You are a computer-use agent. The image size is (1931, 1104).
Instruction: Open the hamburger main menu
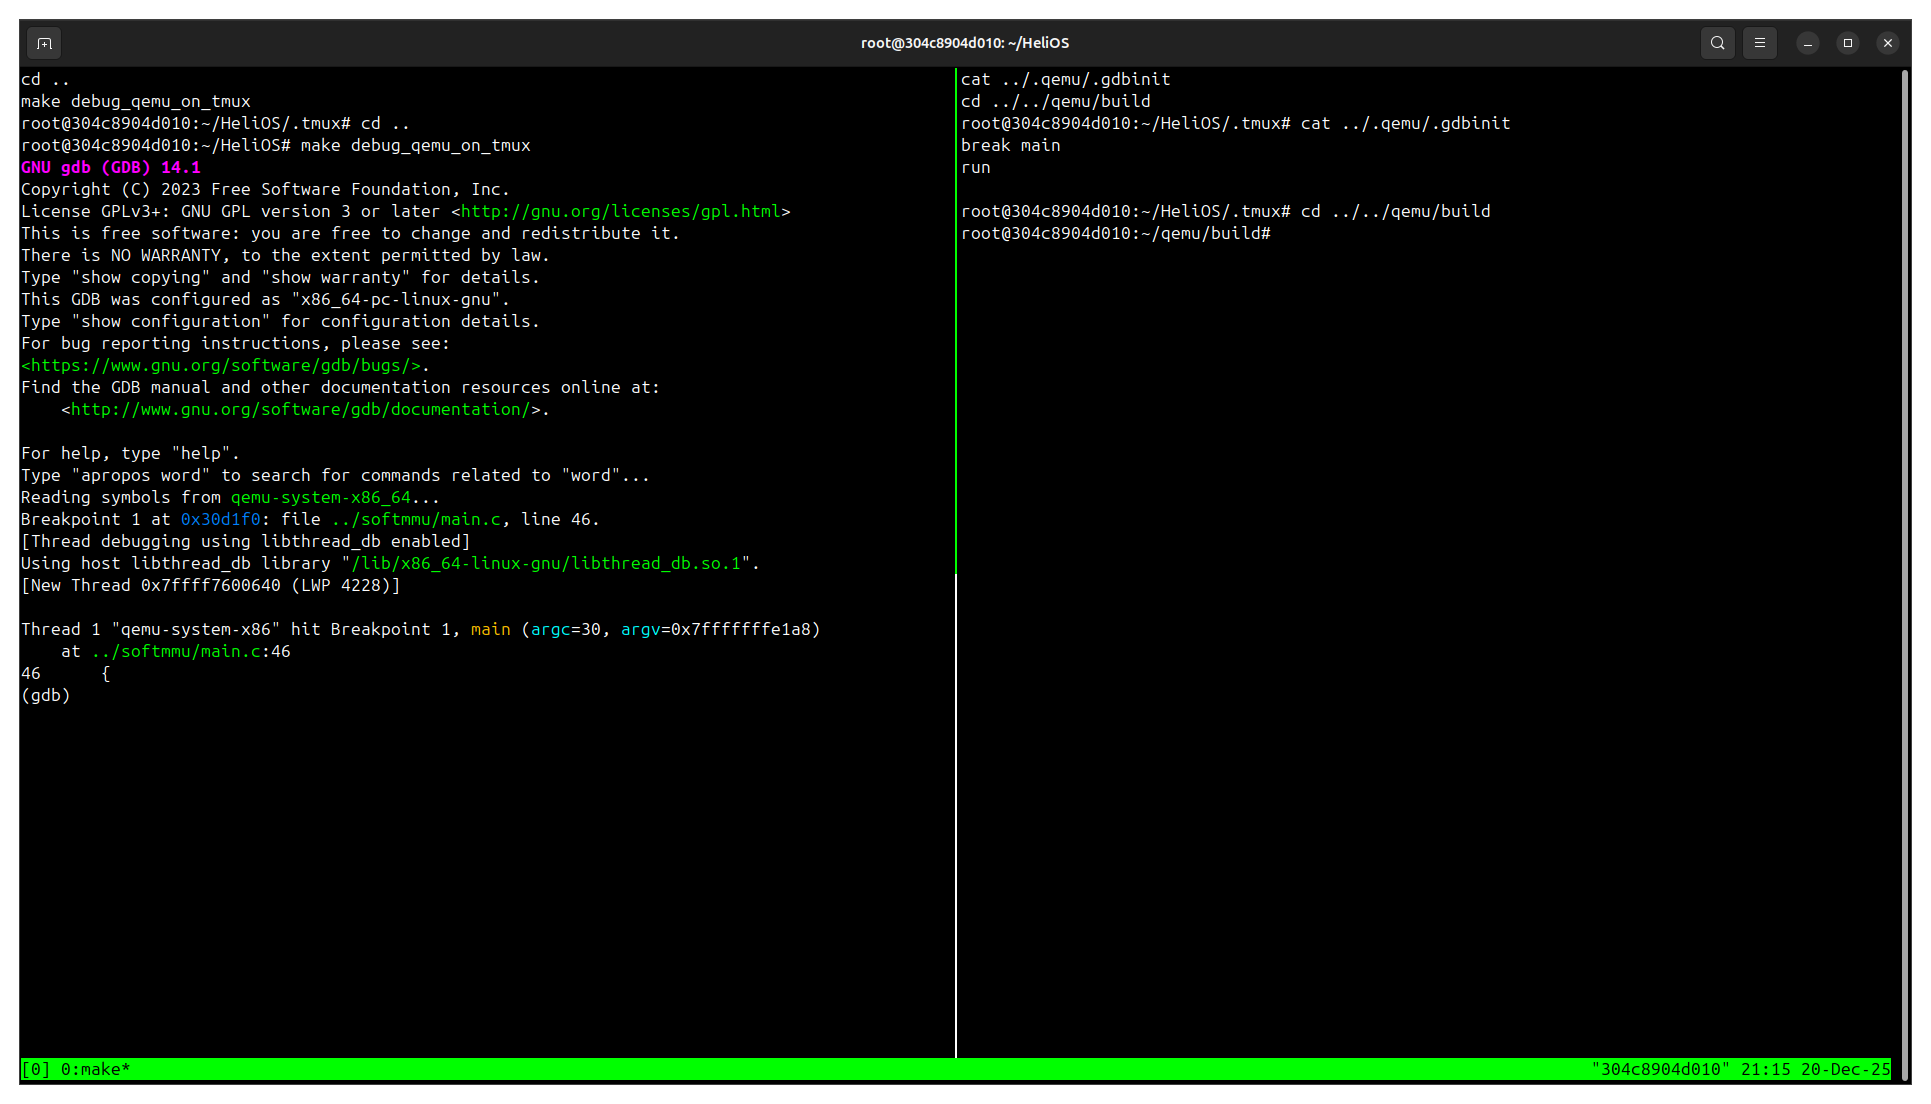tap(1760, 43)
